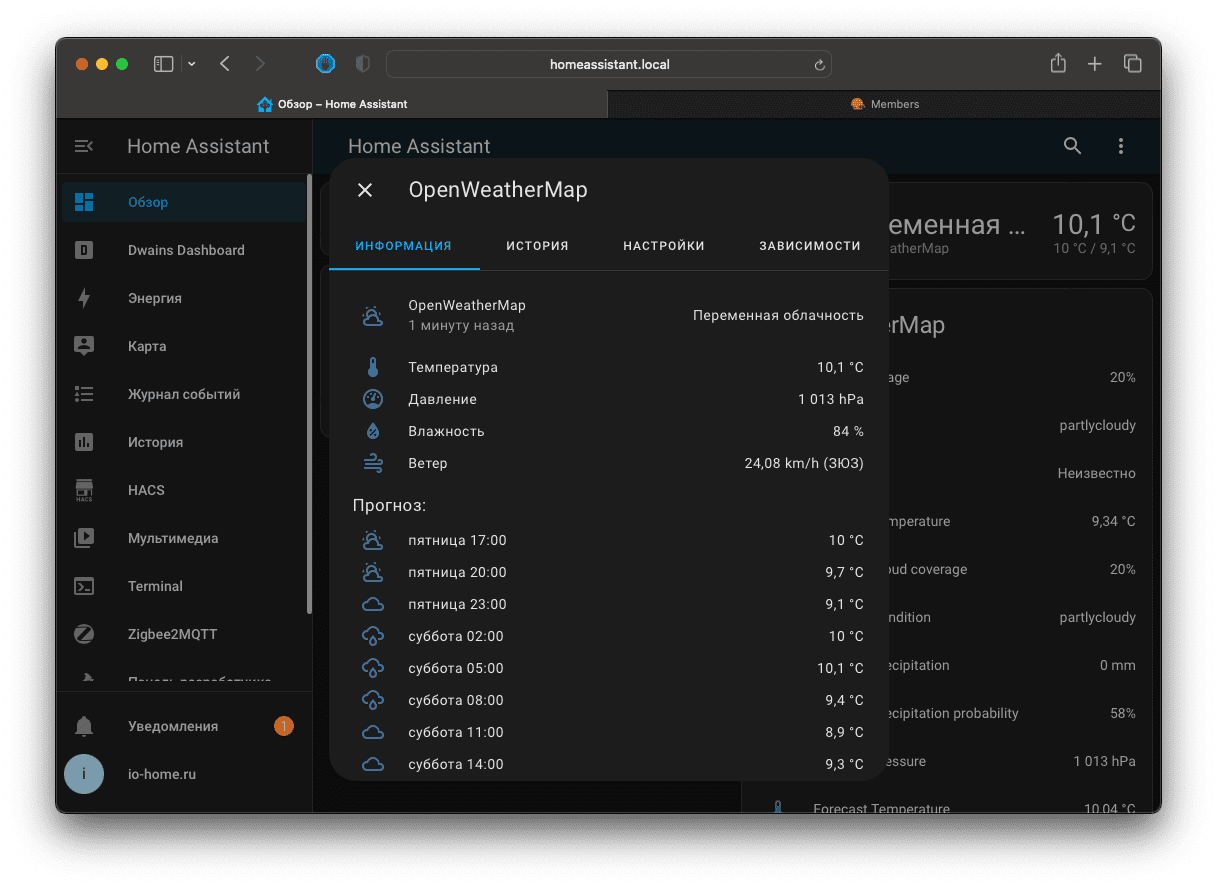Open the Карта map icon
Viewport: 1217px width, 887px height.
[x=84, y=346]
